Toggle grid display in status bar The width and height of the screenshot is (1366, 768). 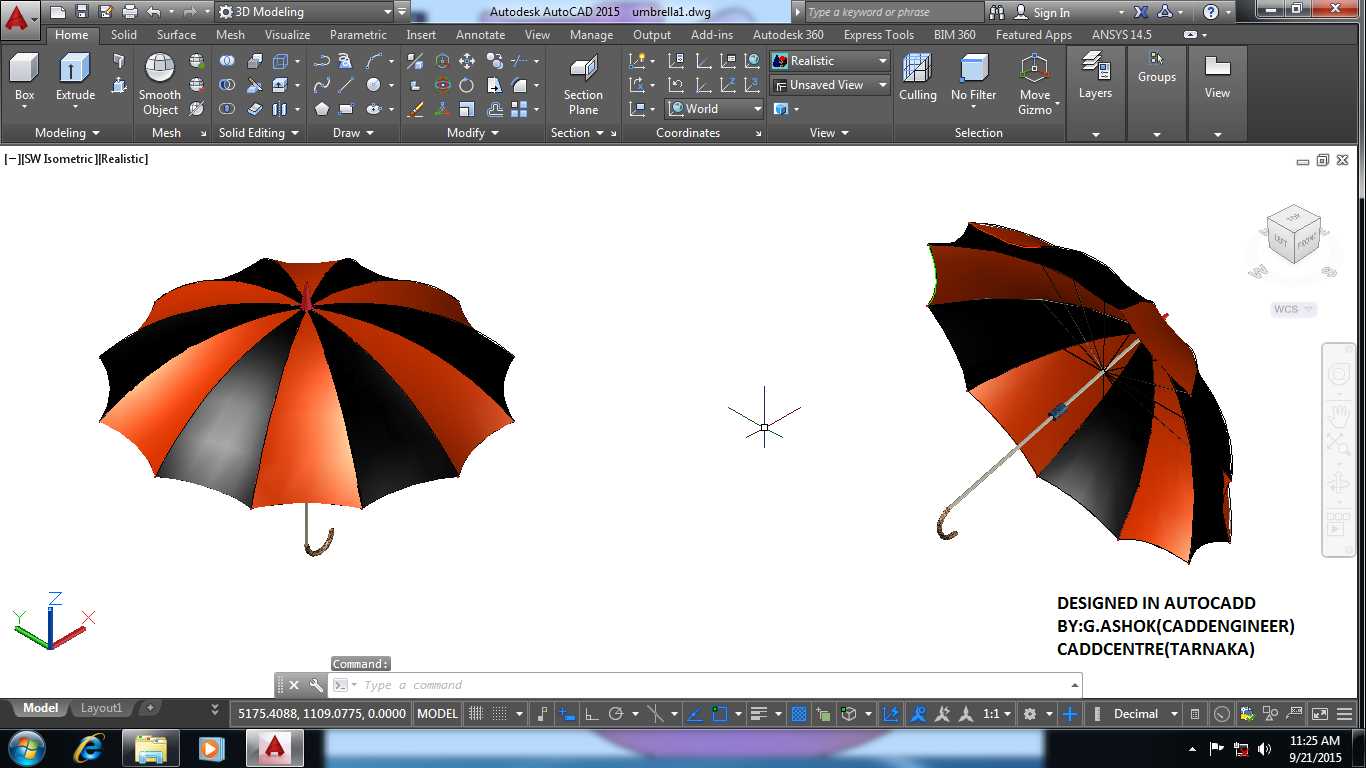click(475, 714)
